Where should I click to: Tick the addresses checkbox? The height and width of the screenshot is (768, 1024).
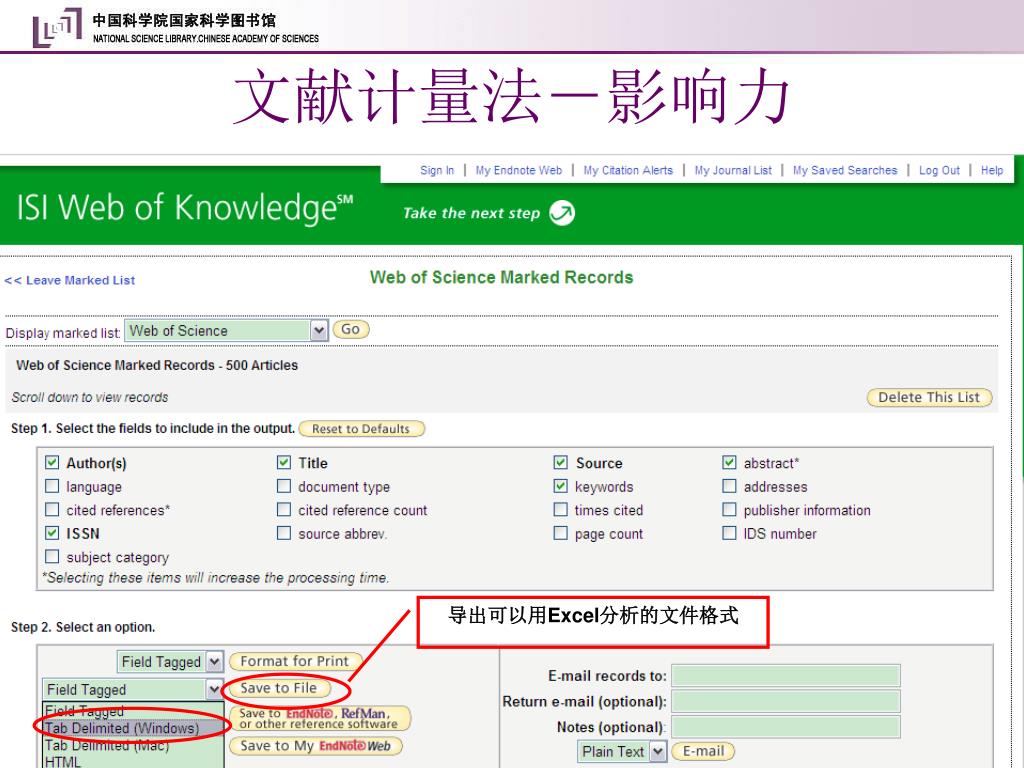pyautogui.click(x=729, y=487)
